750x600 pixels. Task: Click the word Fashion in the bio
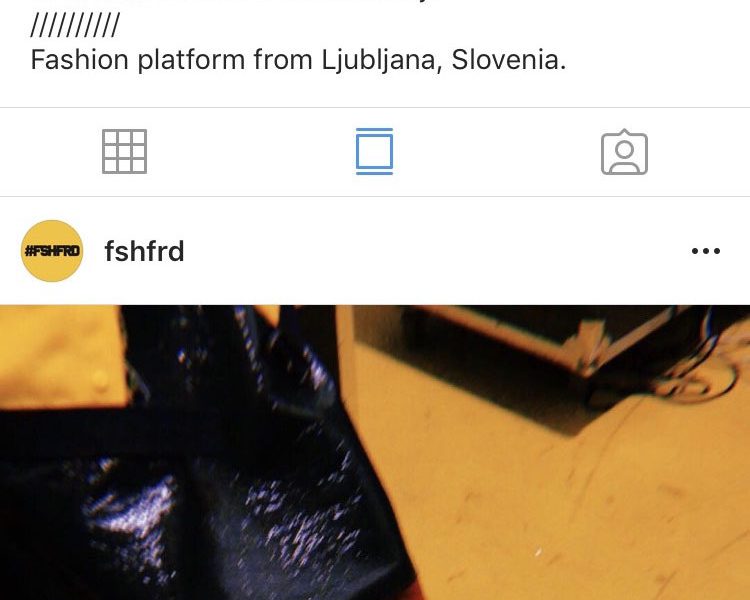tap(79, 60)
